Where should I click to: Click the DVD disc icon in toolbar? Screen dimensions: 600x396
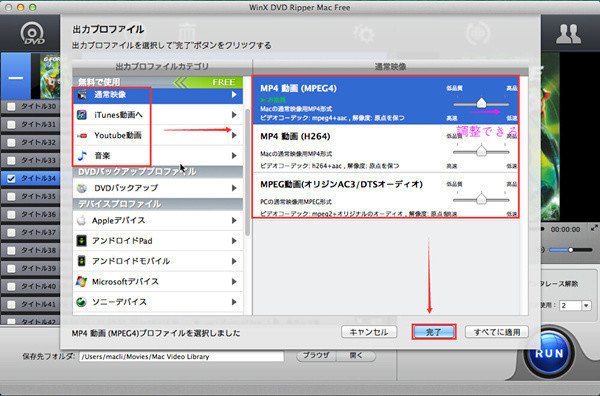click(32, 33)
